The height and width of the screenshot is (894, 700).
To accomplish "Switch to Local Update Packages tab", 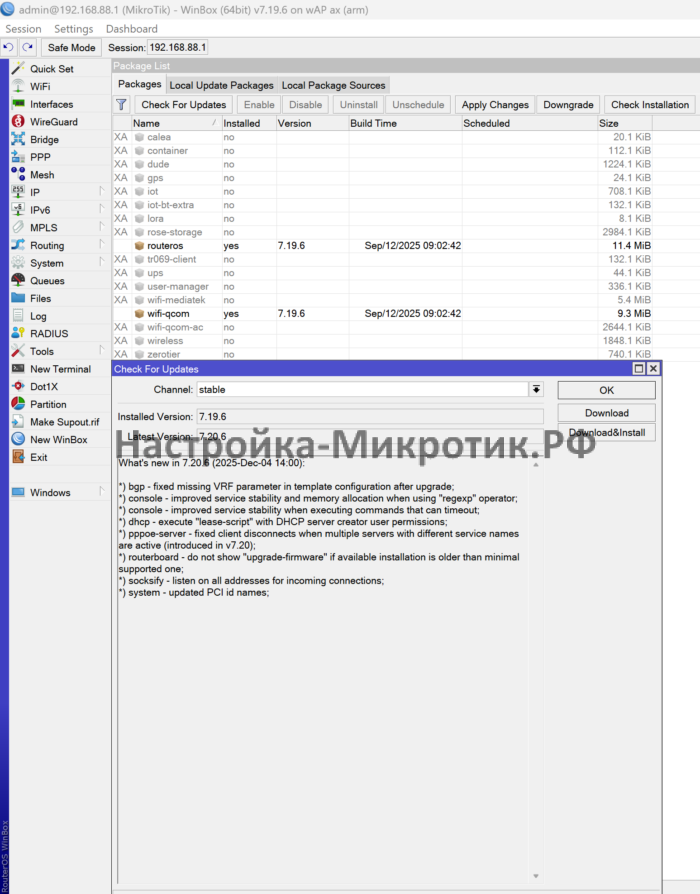I will 221,85.
